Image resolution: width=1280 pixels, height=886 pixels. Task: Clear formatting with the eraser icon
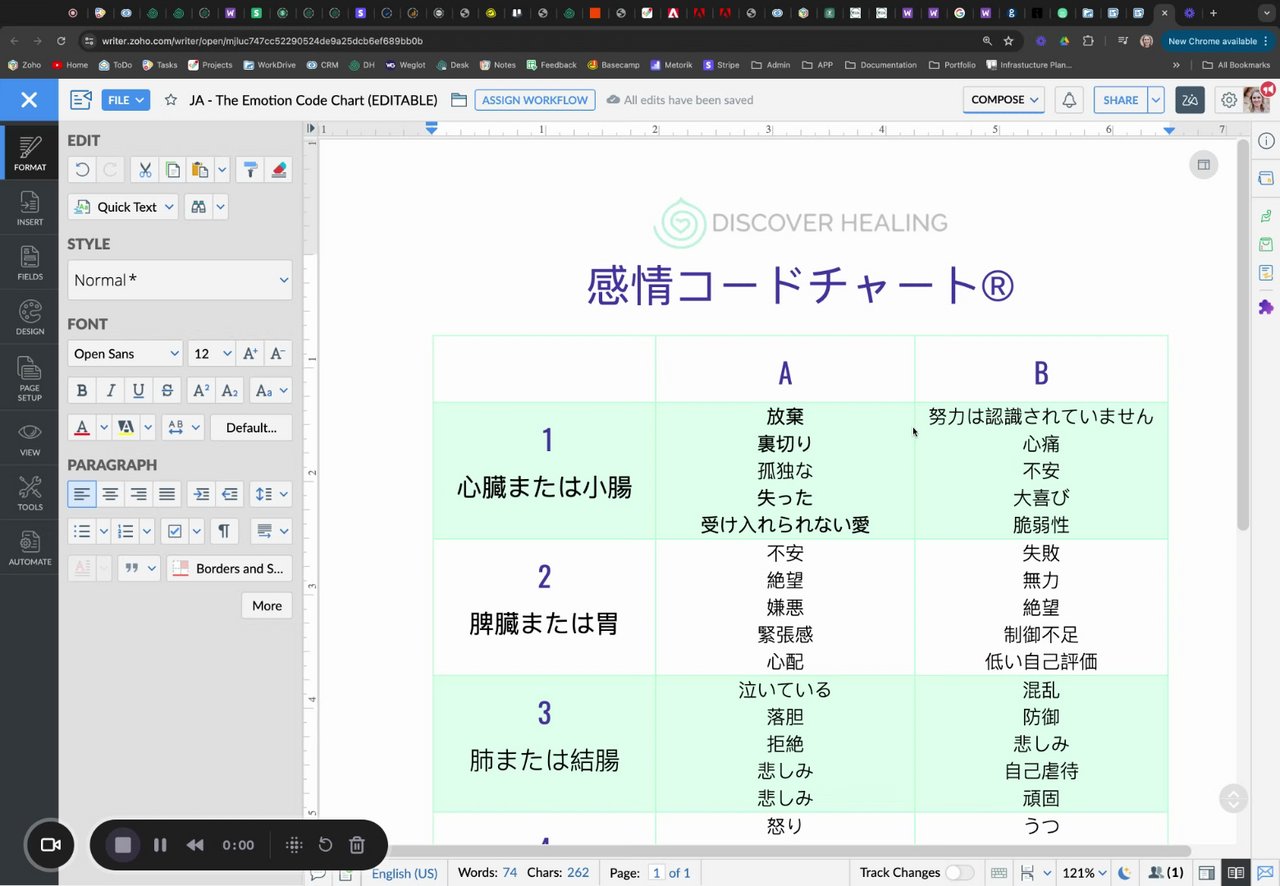click(x=278, y=170)
